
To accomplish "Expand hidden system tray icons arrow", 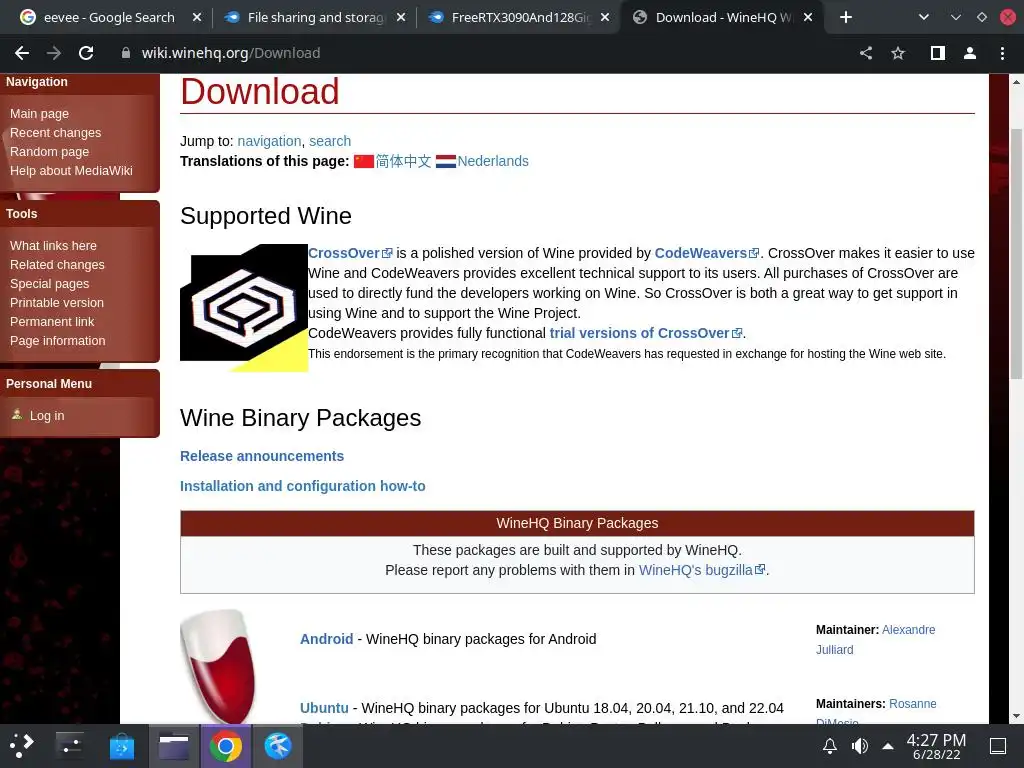I will [x=888, y=746].
